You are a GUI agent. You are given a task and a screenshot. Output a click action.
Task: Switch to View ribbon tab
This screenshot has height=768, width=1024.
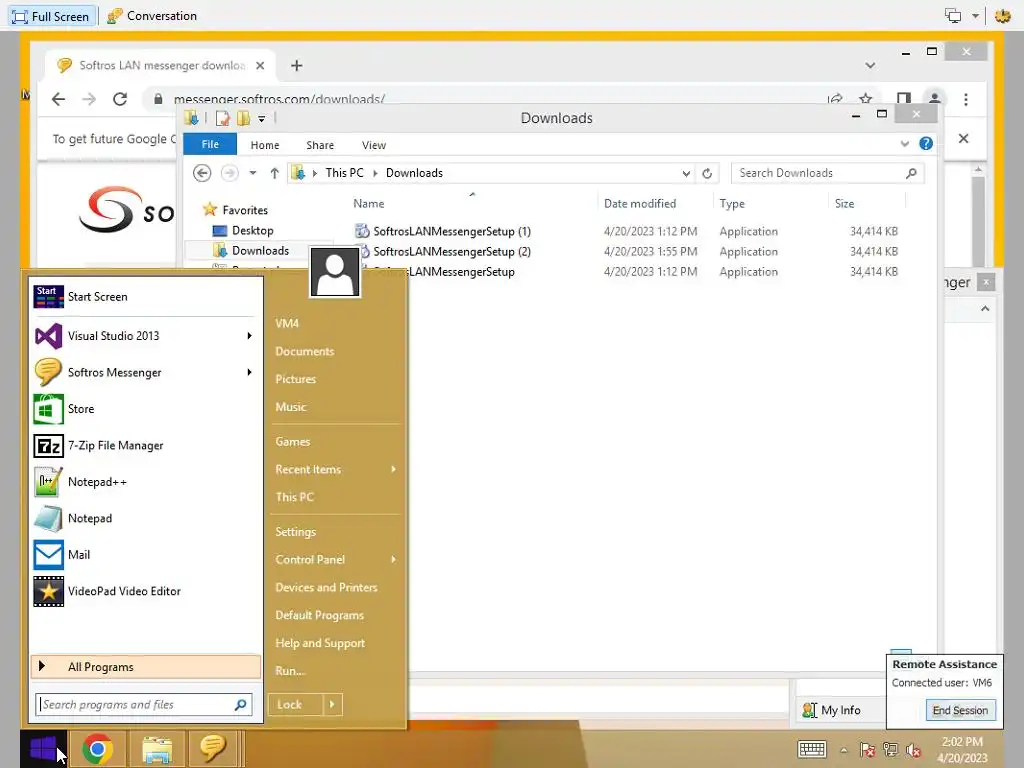coord(374,145)
